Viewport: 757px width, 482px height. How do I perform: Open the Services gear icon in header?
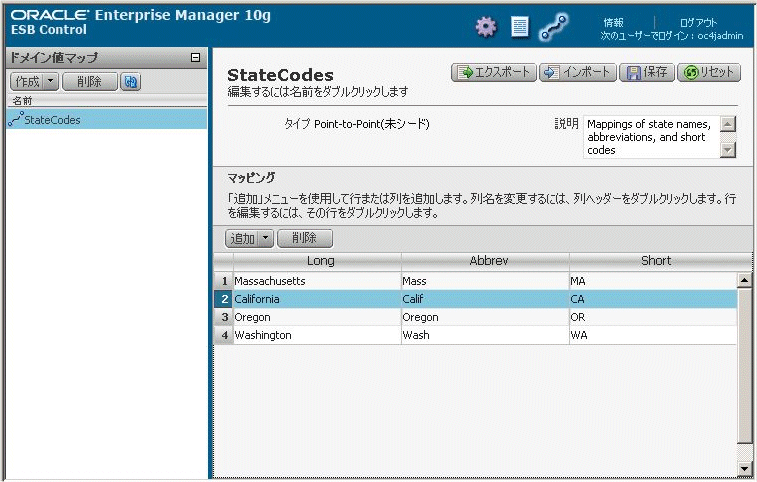[x=486, y=27]
